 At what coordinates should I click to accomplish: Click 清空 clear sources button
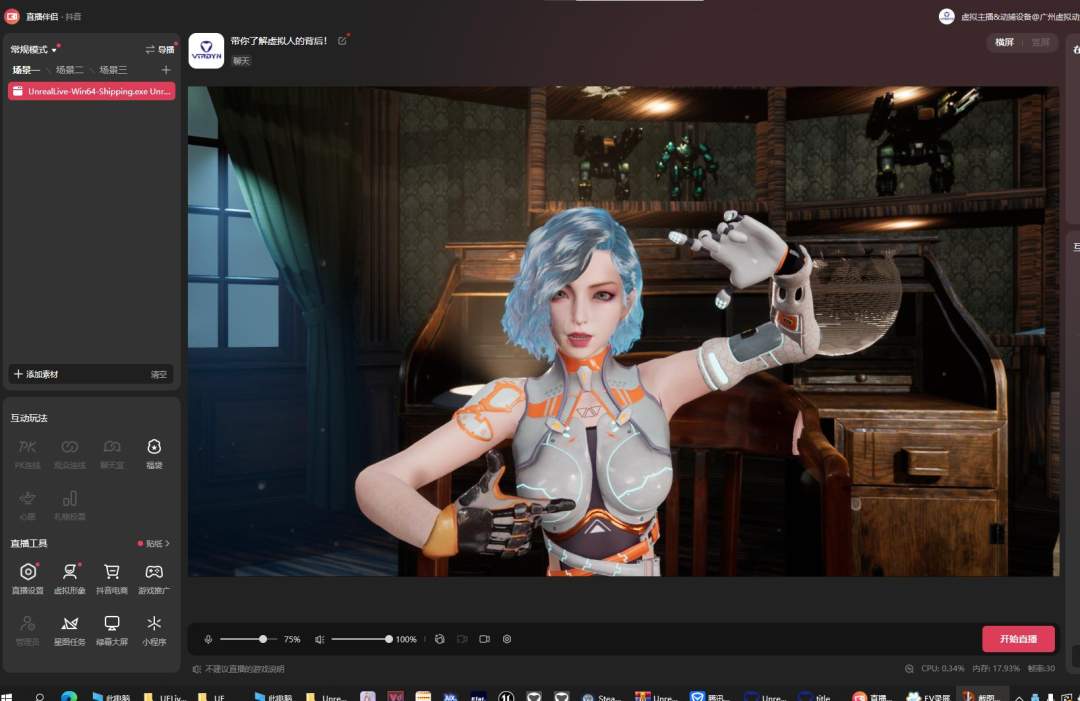click(x=158, y=374)
